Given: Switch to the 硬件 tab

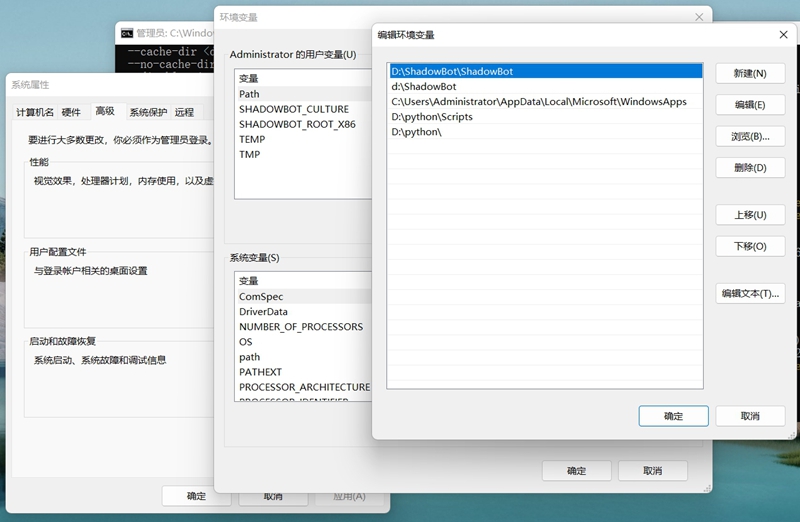Looking at the screenshot, I should [x=71, y=112].
